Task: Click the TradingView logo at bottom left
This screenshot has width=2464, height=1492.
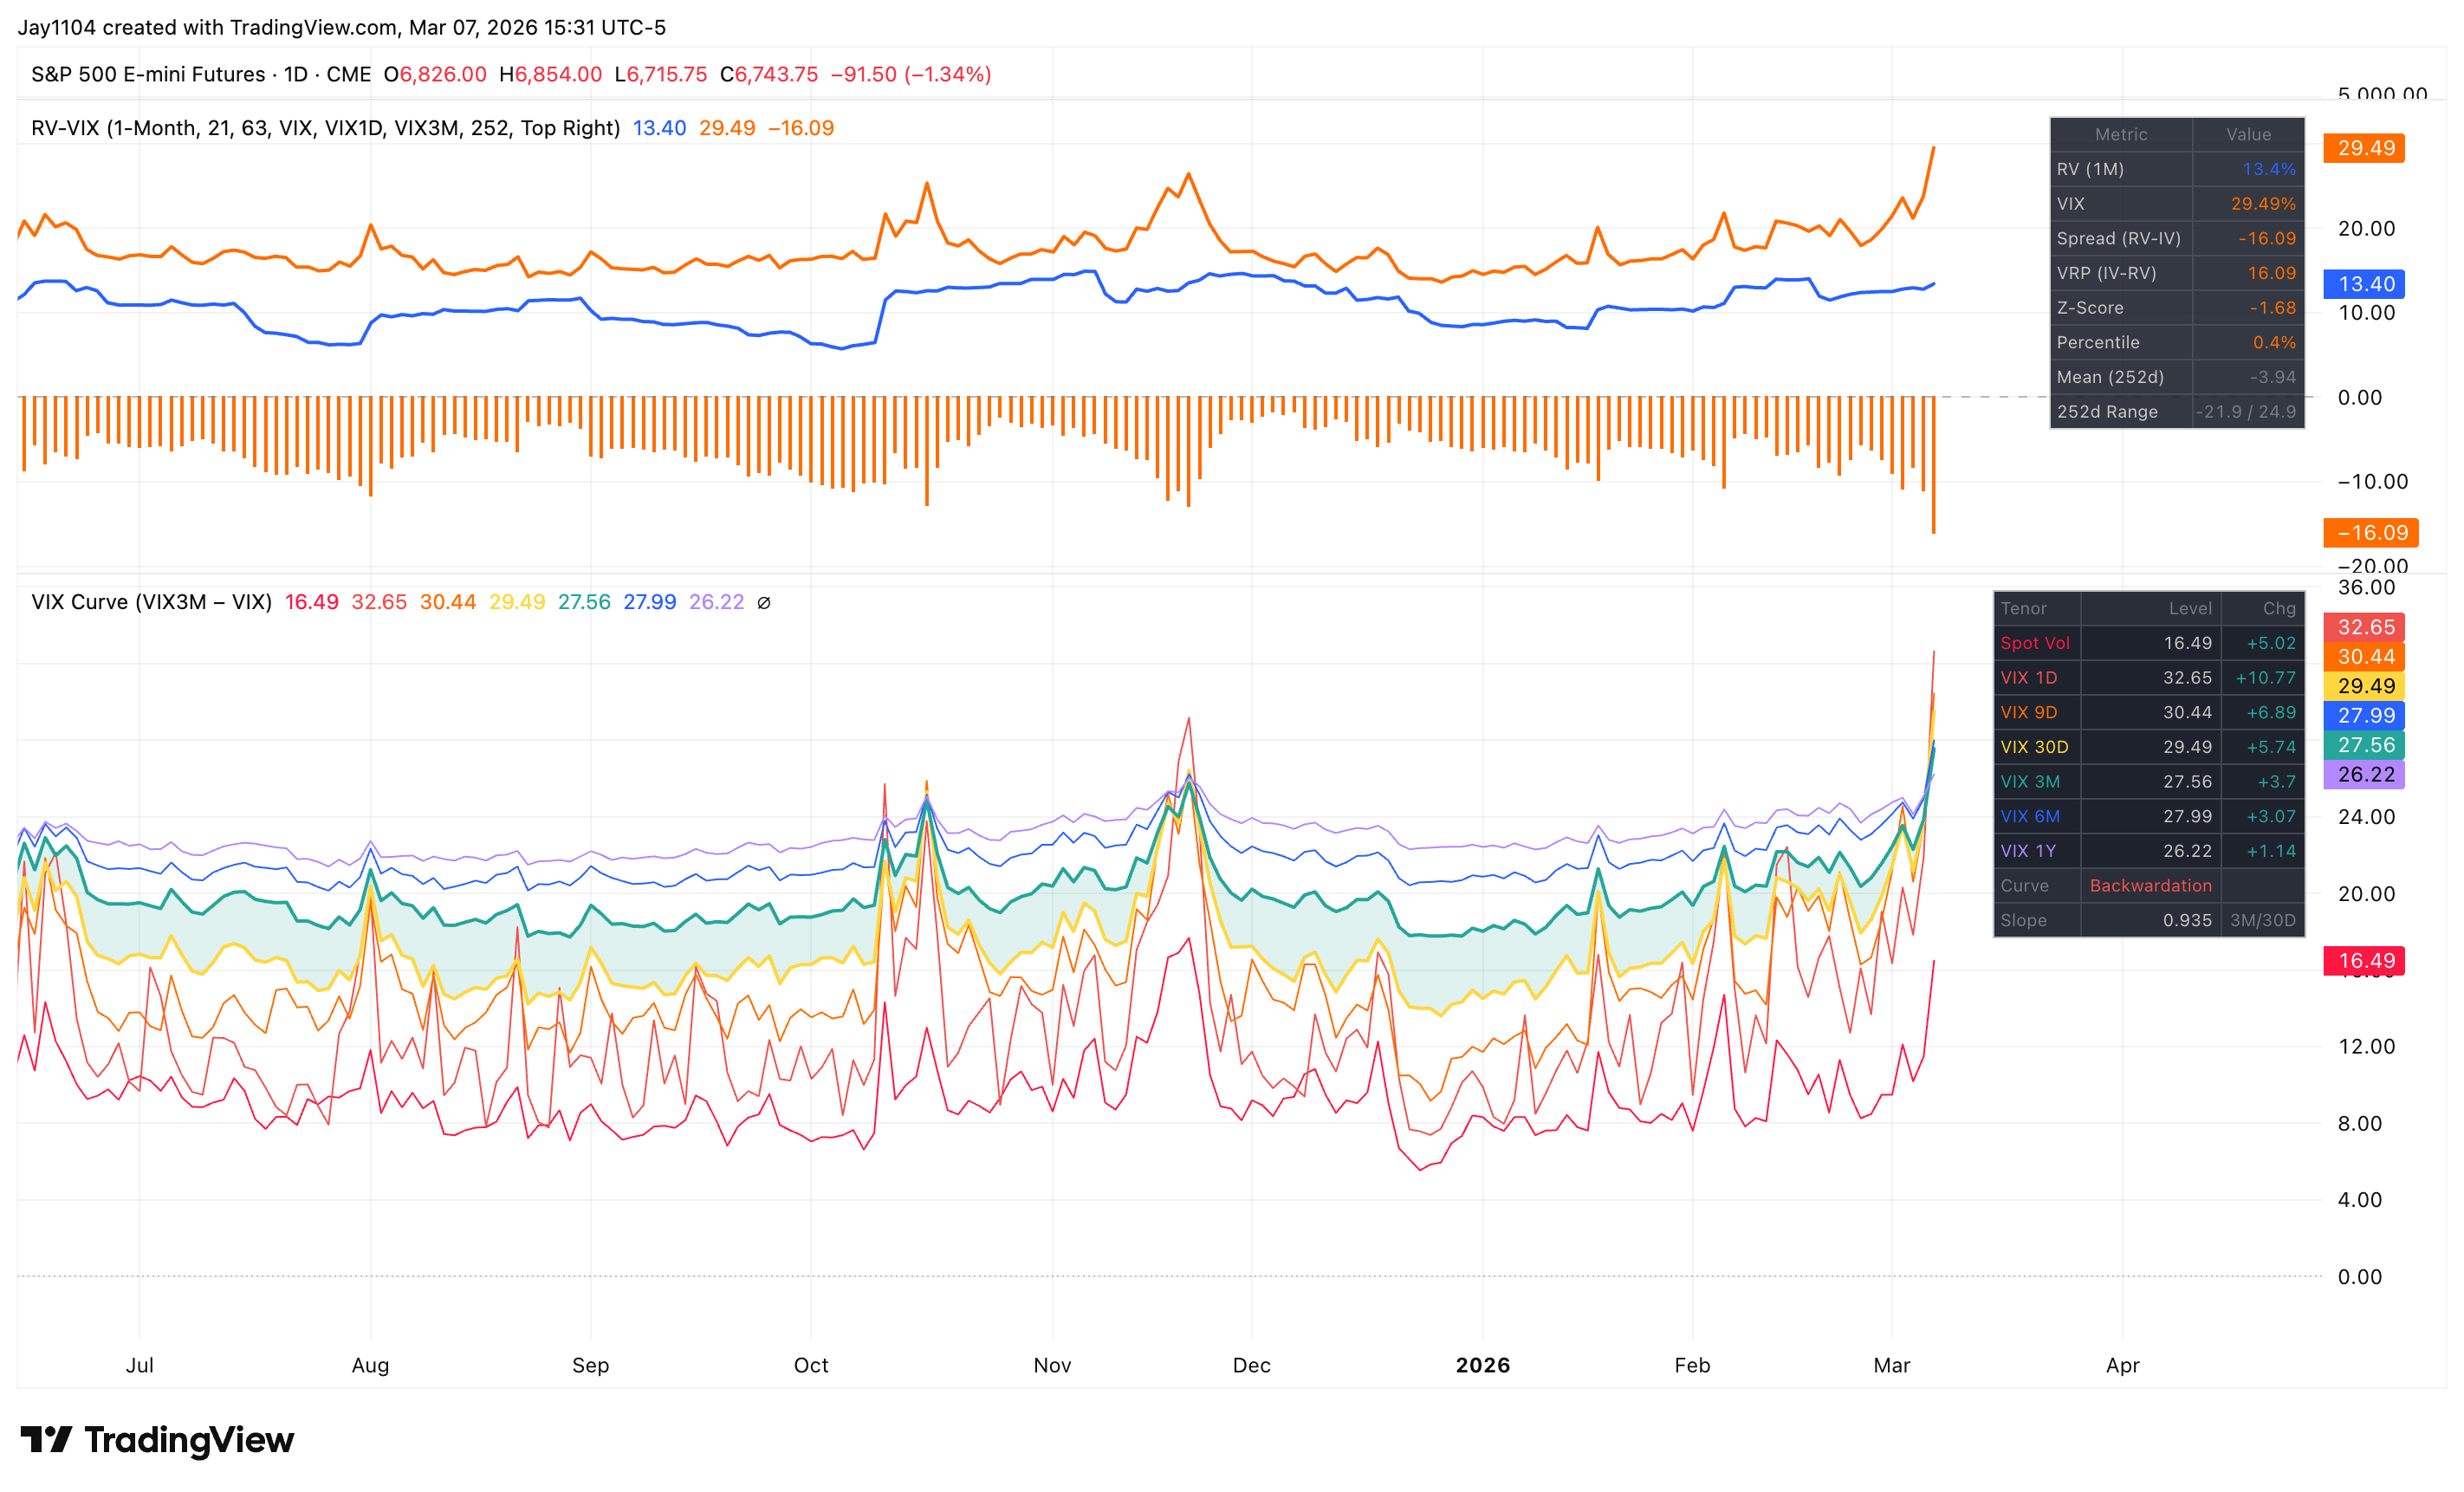Action: click(157, 1440)
